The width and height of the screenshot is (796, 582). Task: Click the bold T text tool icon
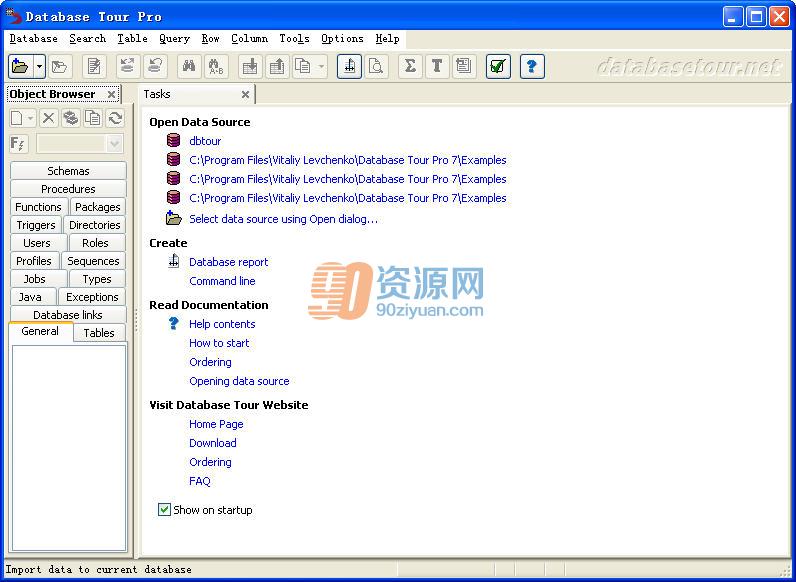(437, 66)
